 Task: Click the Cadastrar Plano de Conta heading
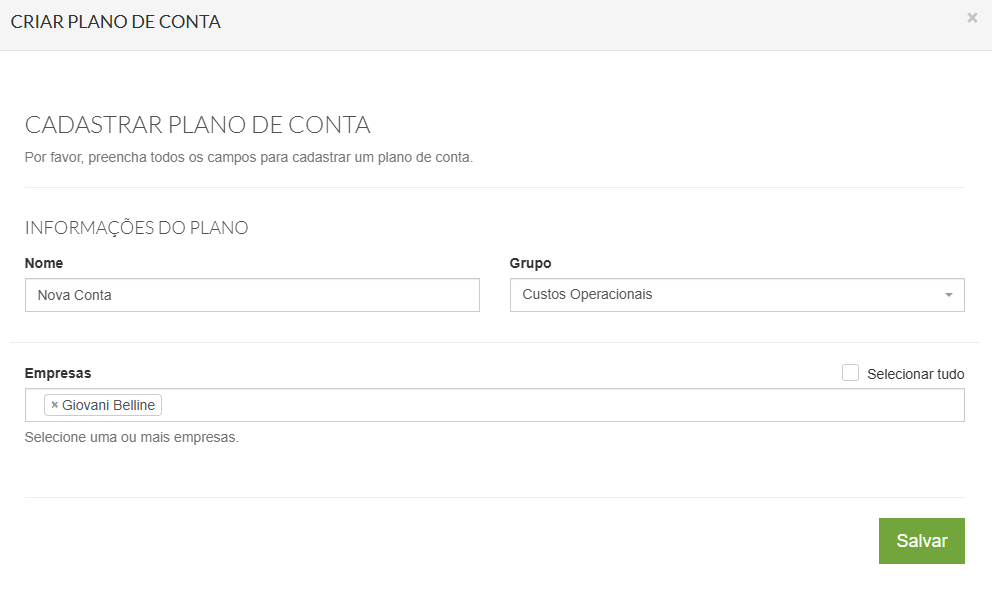(198, 125)
